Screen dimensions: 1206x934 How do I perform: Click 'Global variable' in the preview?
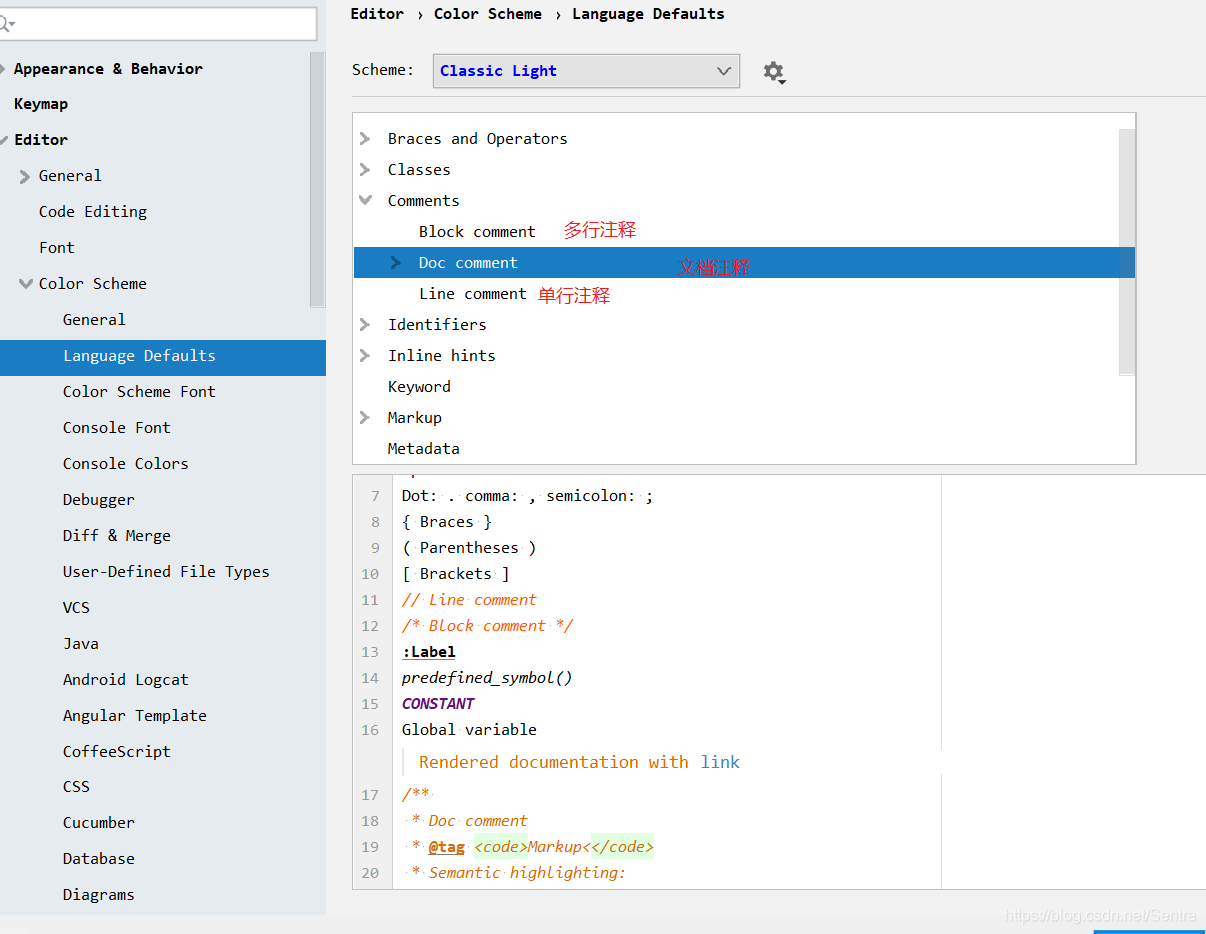469,730
